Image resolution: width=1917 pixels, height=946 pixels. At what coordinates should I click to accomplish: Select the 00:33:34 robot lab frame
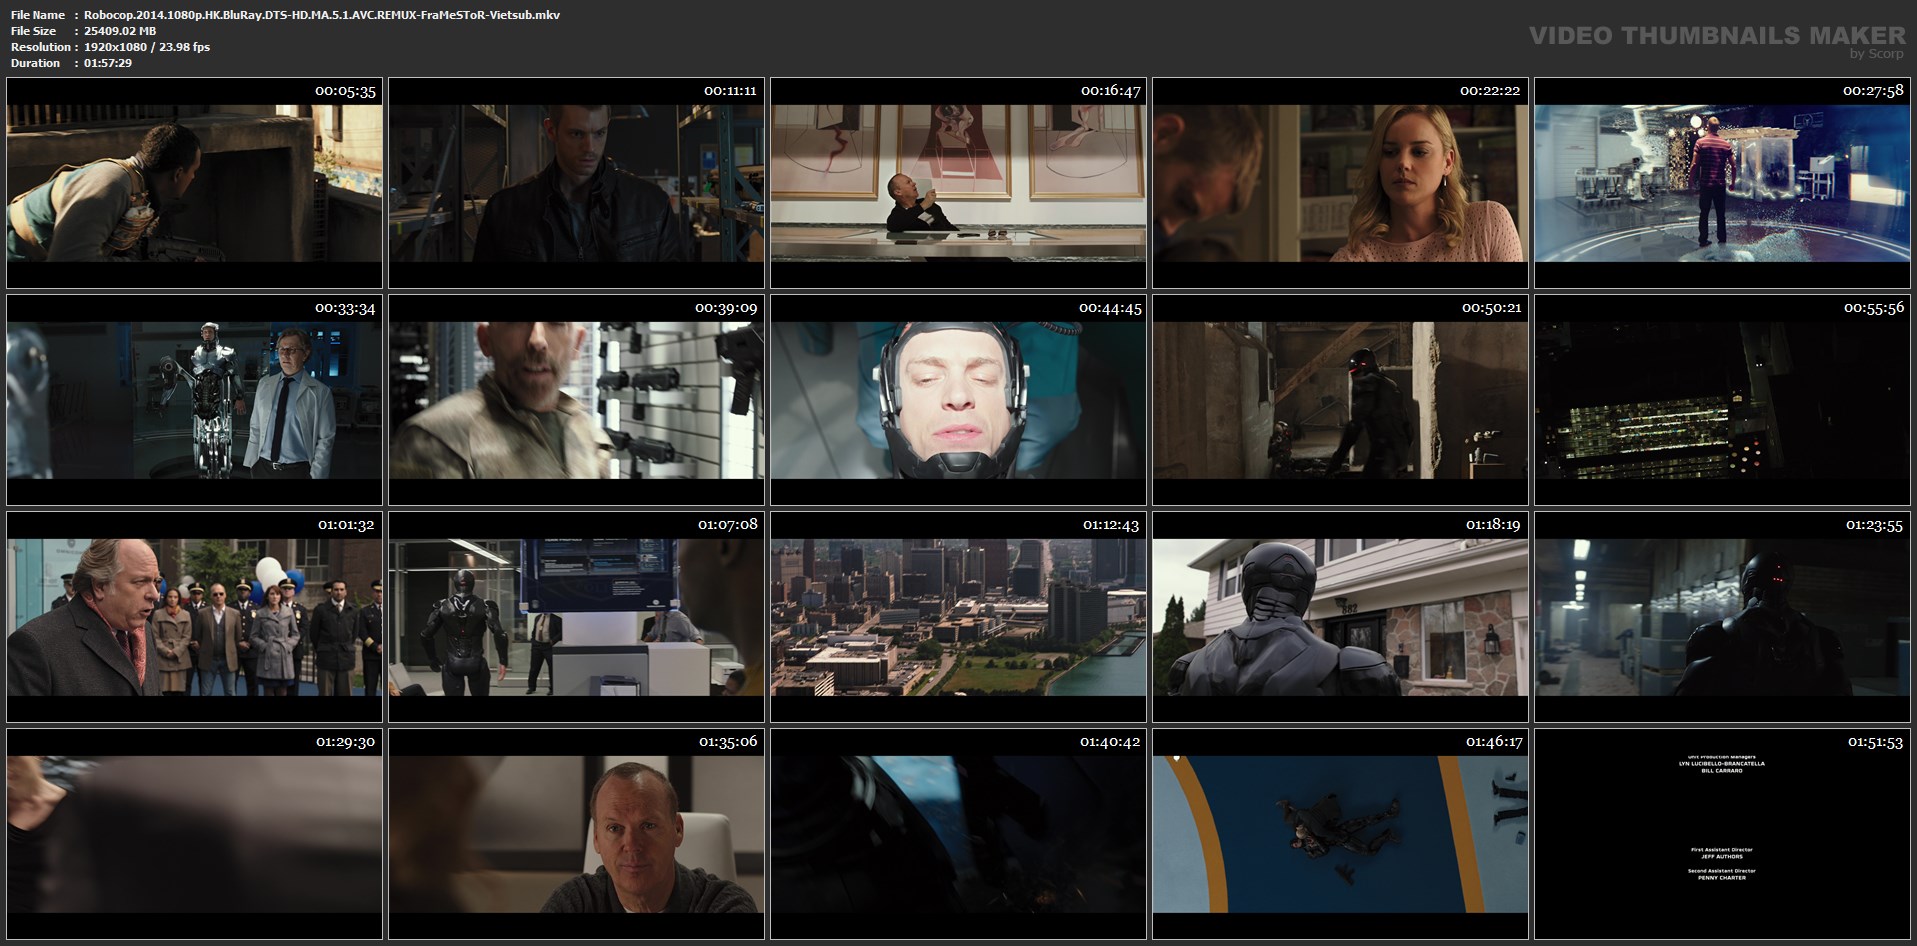click(x=194, y=400)
